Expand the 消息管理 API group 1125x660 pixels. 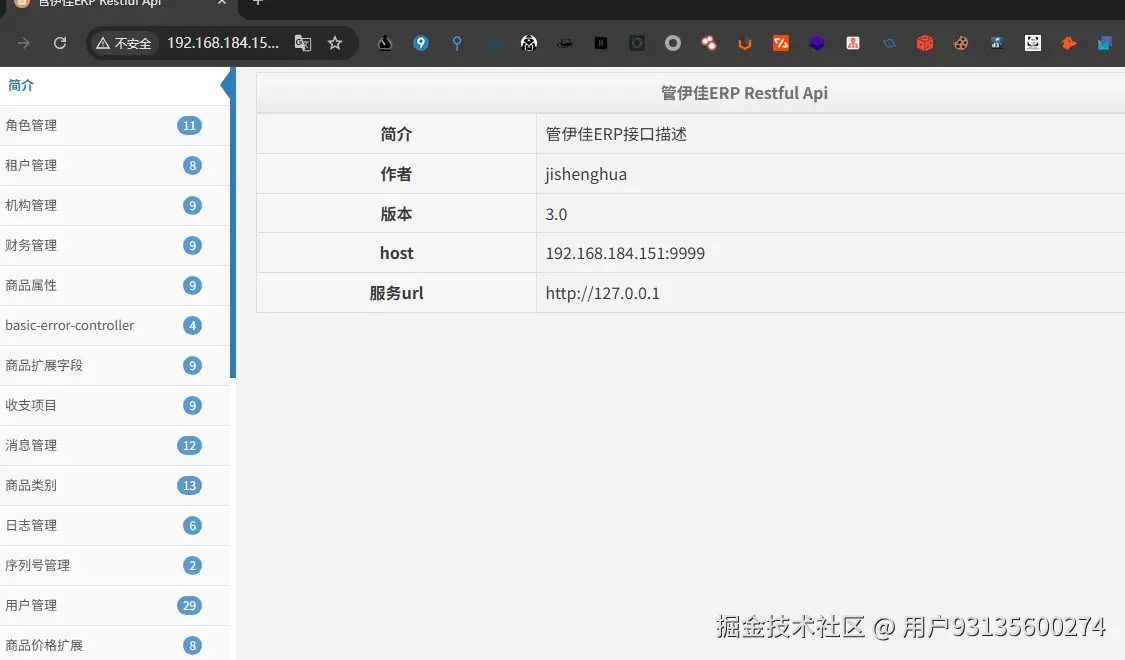point(115,446)
